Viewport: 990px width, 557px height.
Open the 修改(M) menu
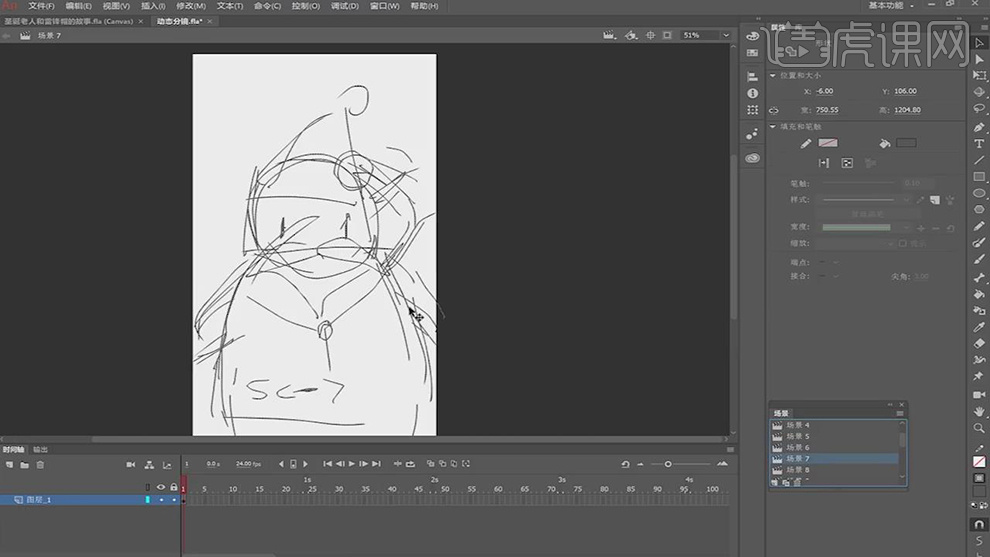tap(191, 6)
